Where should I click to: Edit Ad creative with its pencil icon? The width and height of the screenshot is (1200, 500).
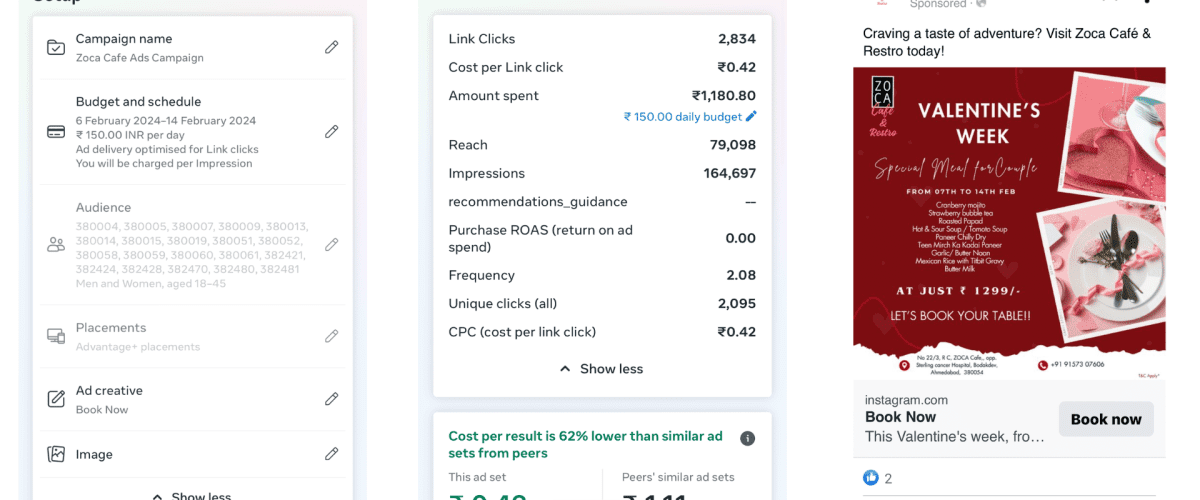click(x=331, y=399)
